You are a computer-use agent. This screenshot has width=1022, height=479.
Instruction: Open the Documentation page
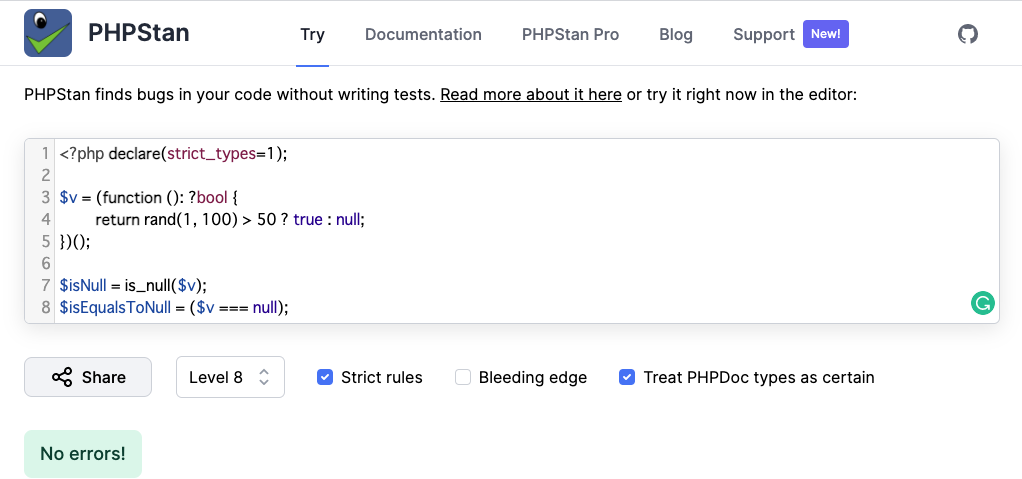pos(423,34)
